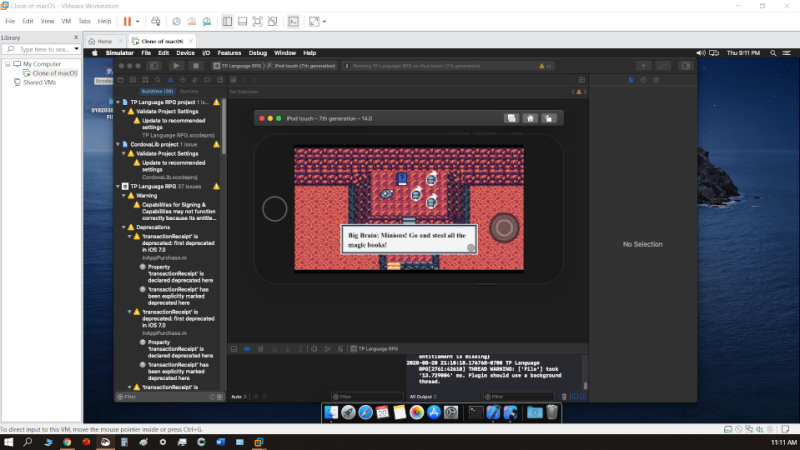Open Simulator Features menu

pyautogui.click(x=229, y=53)
